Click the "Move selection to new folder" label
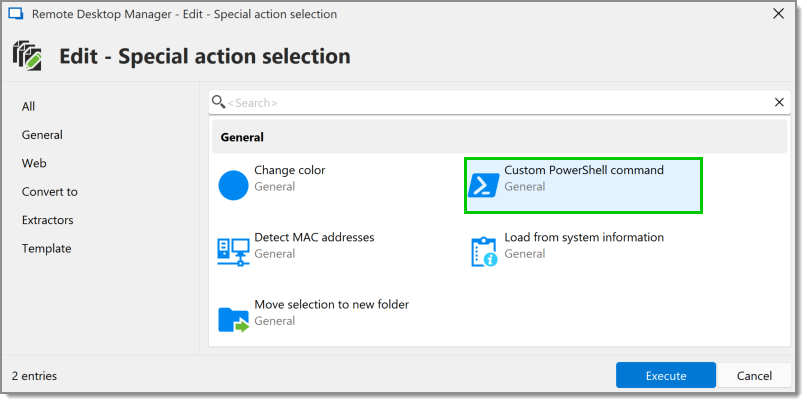807x404 pixels. 331,305
